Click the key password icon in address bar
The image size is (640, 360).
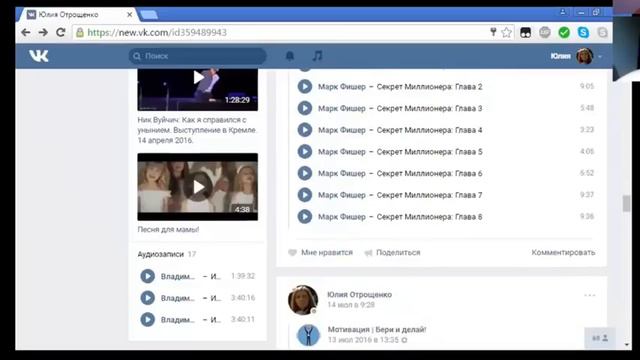coord(493,32)
